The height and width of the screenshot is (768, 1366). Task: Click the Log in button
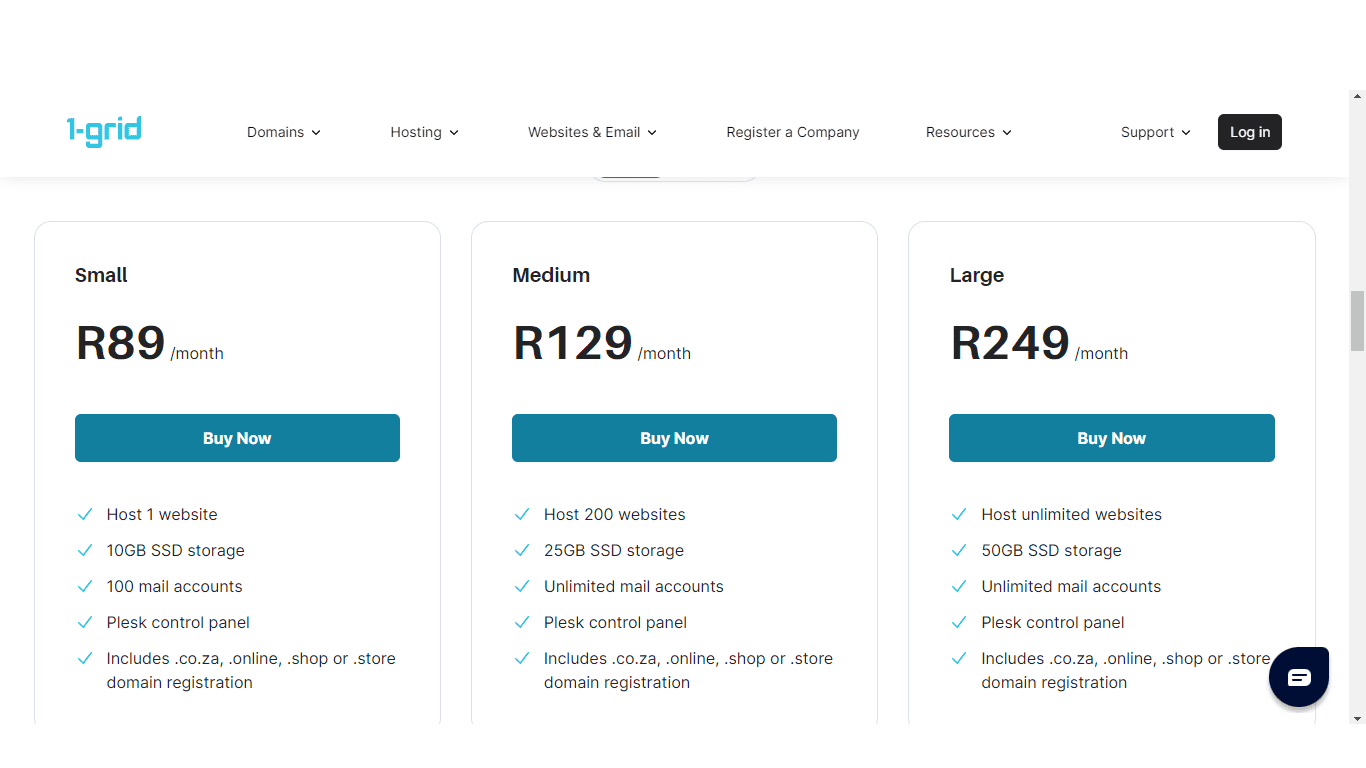tap(1250, 132)
